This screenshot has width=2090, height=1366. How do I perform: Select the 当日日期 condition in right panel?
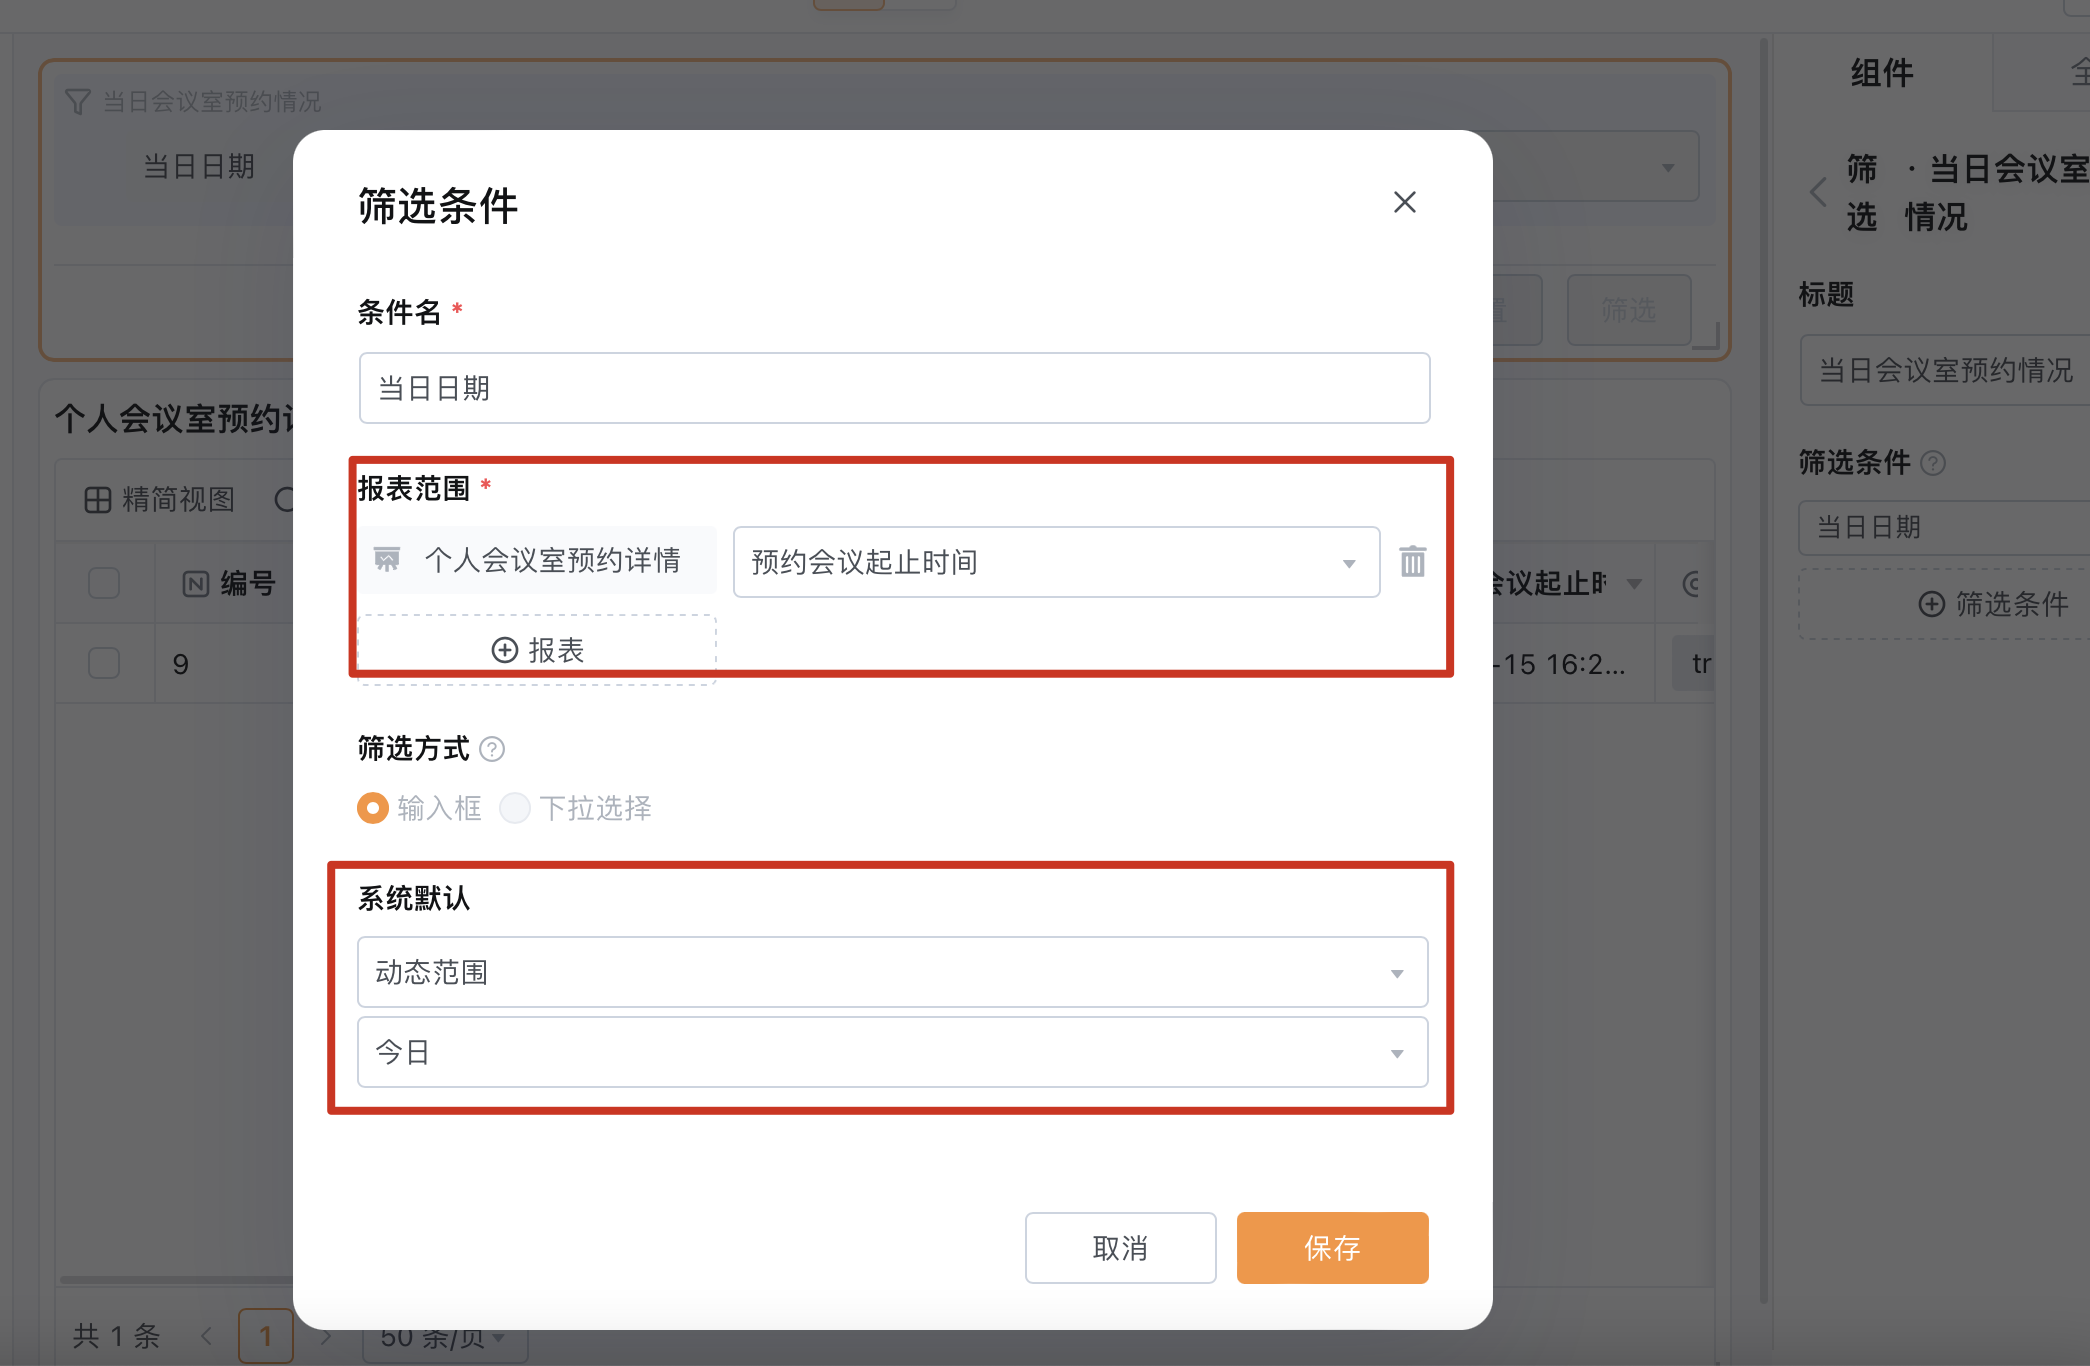point(1945,527)
